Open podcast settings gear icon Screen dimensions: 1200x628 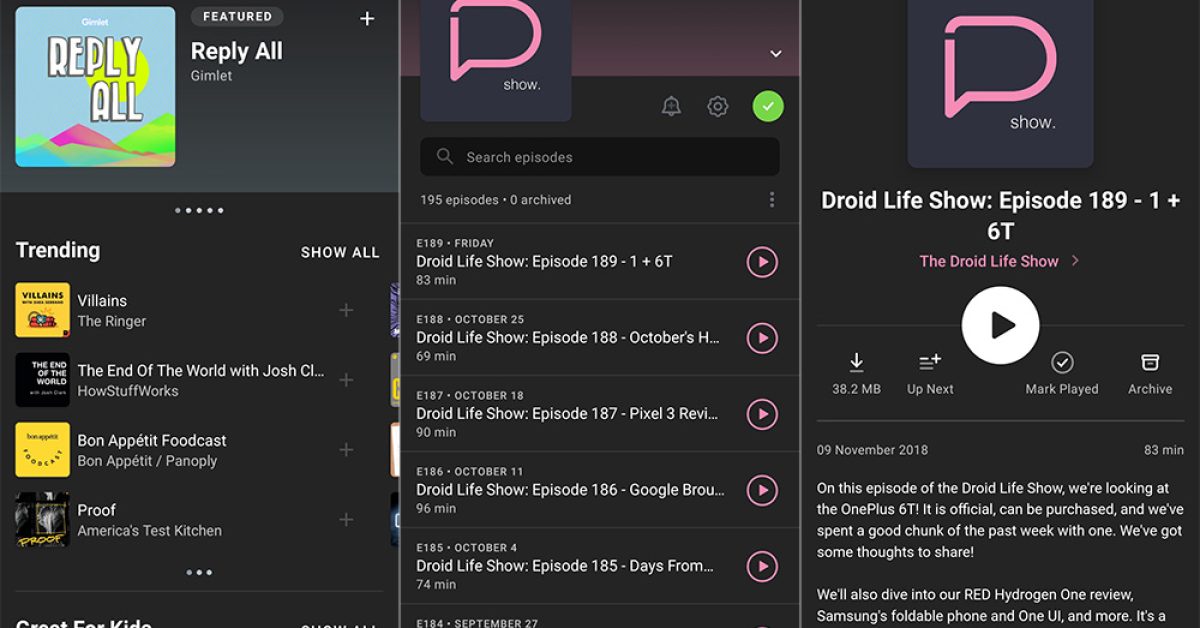point(717,106)
